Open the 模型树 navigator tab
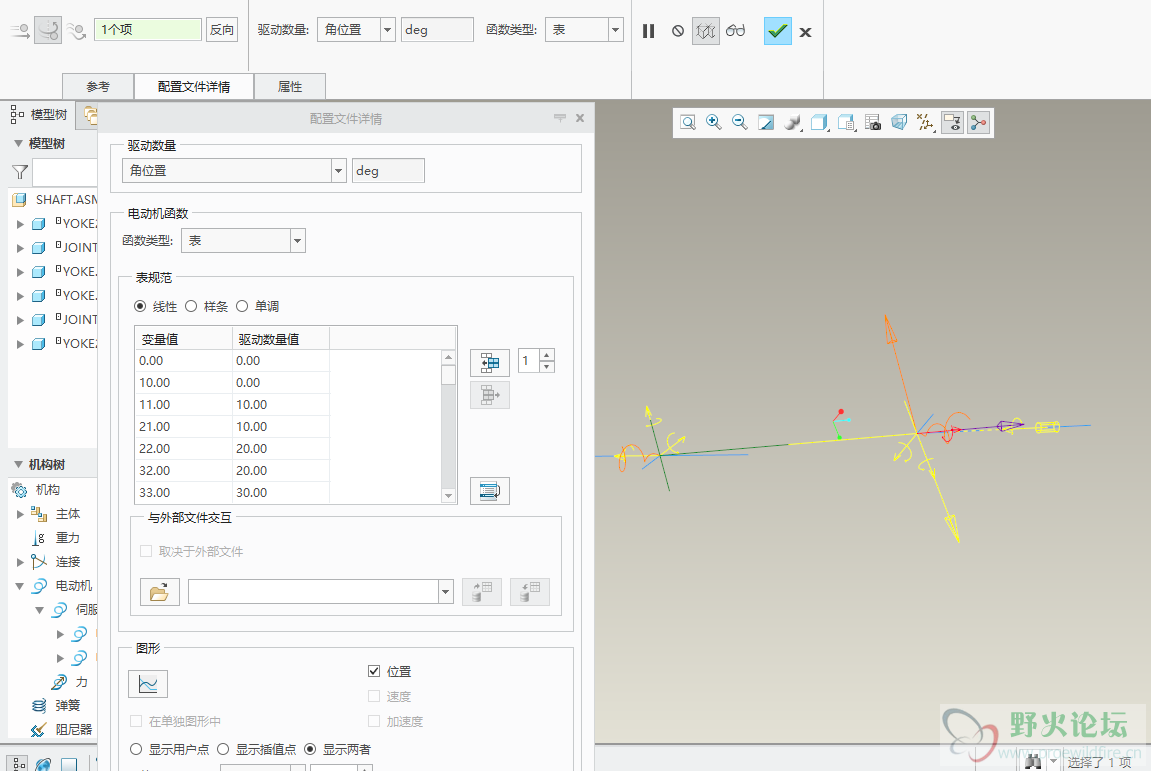 (x=40, y=115)
